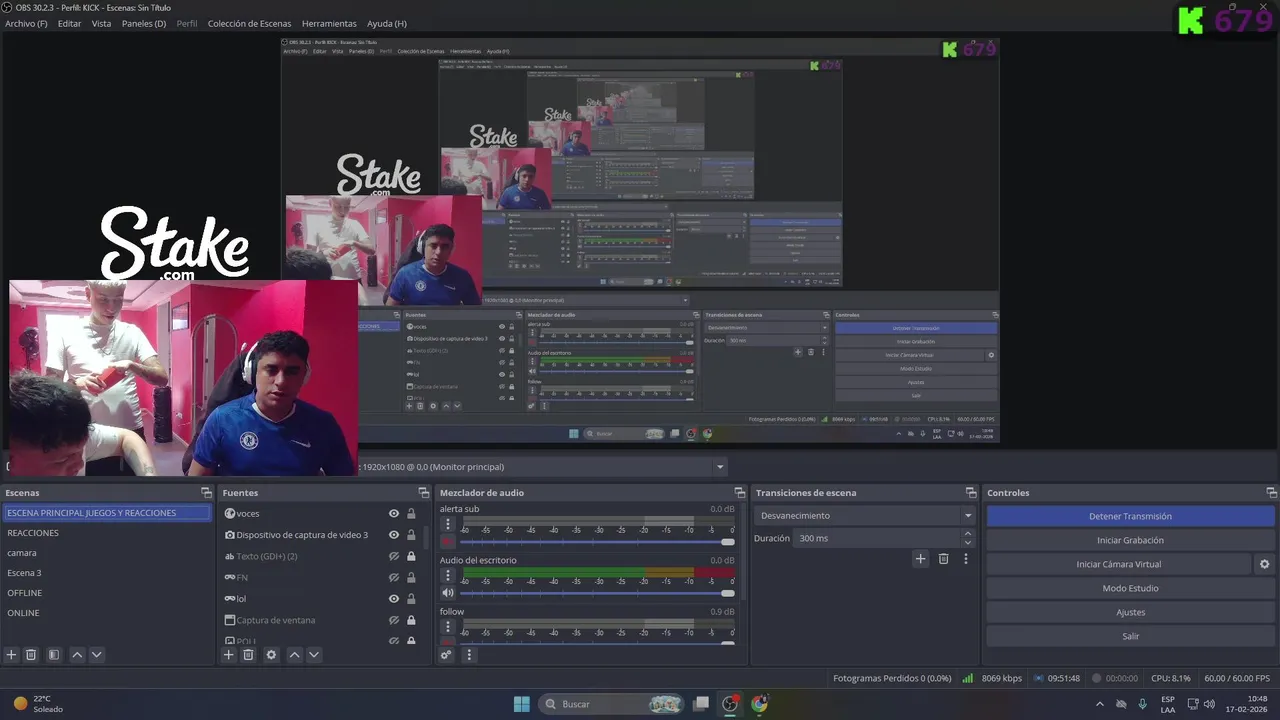Viewport: 1280px width, 720px height.
Task: Open advanced audio properties gears icon
Action: coord(446,655)
